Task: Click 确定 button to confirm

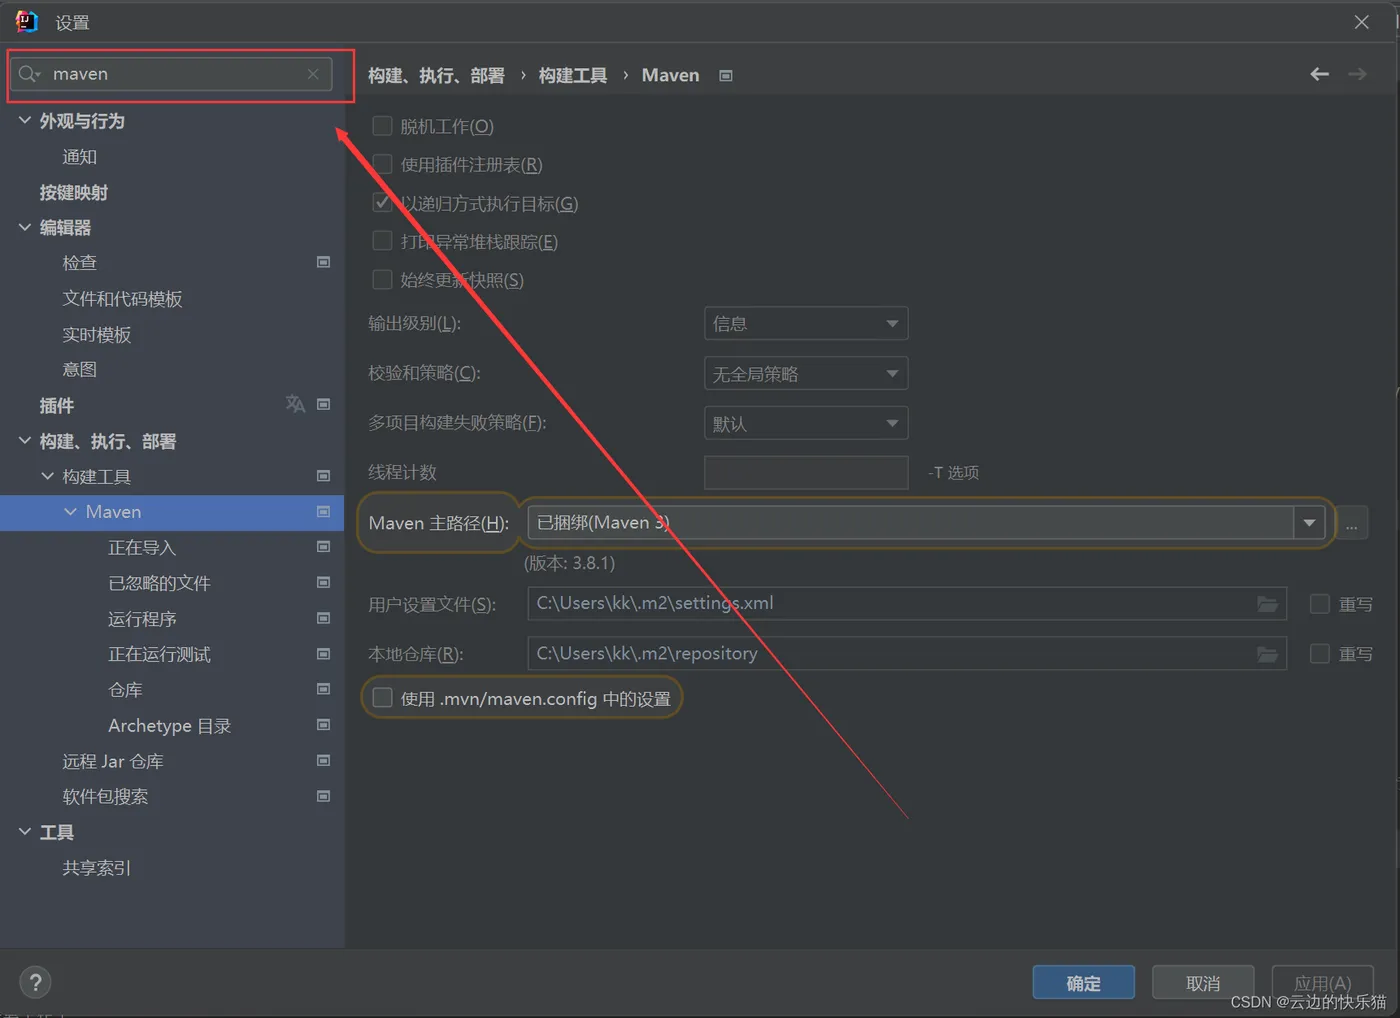Action: (1084, 982)
